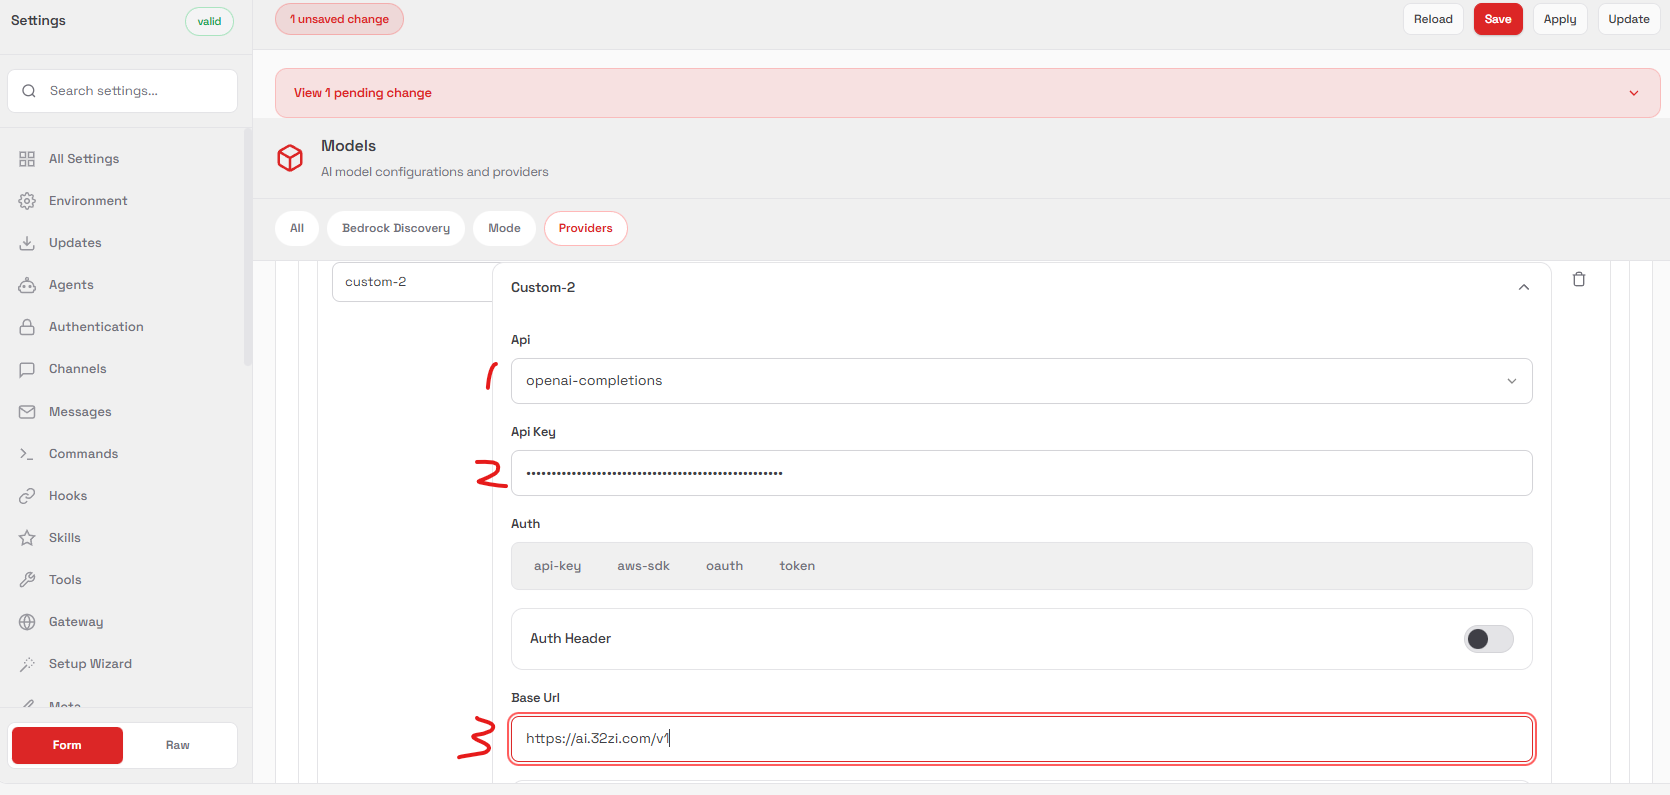Focus the Search settings field
This screenshot has height=795, width=1670.
click(122, 91)
